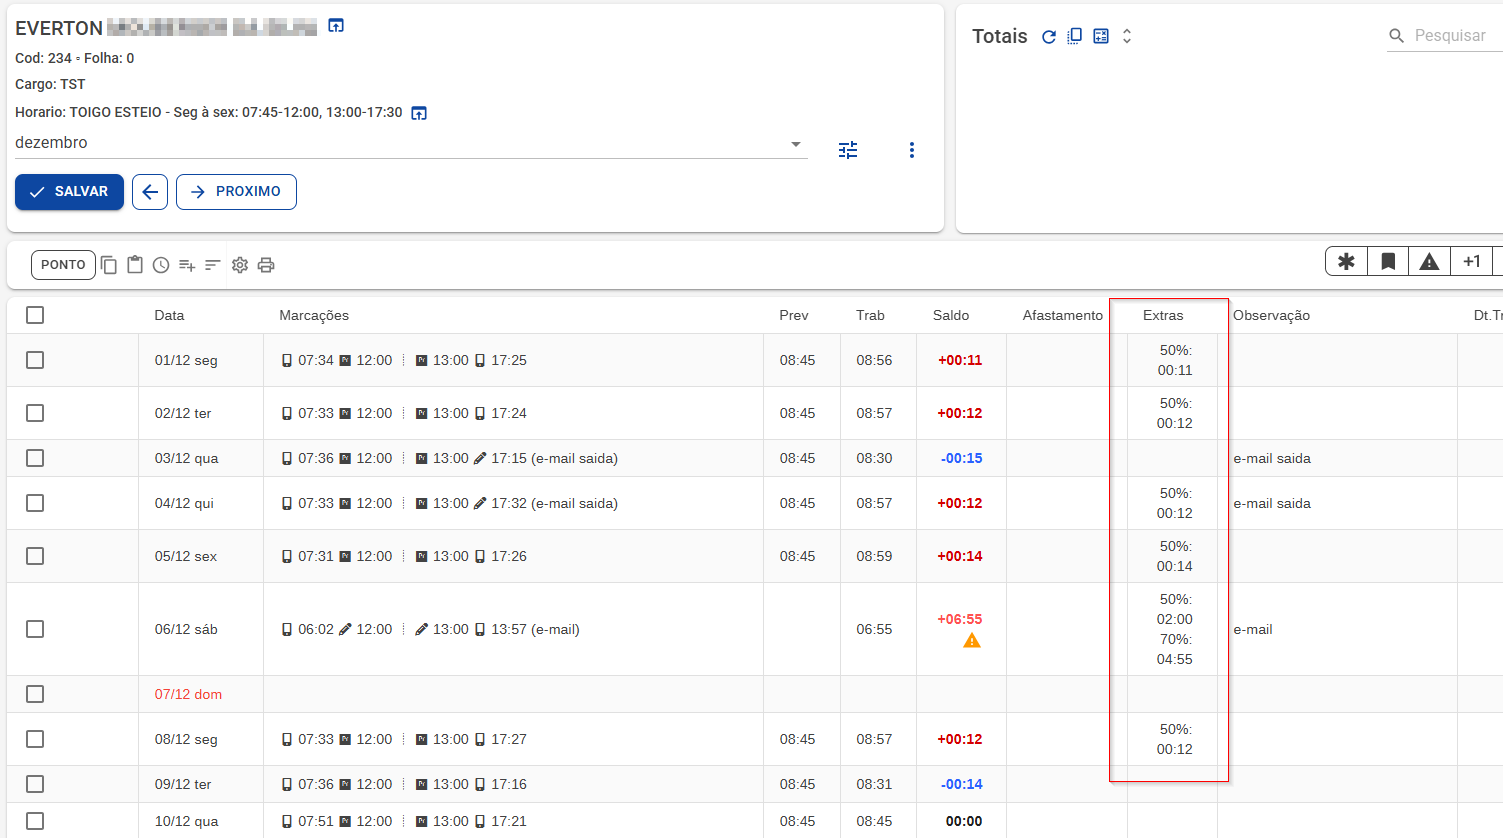Image resolution: width=1503 pixels, height=838 pixels.
Task: Open the dezembro month dropdown
Action: pyautogui.click(x=411, y=143)
